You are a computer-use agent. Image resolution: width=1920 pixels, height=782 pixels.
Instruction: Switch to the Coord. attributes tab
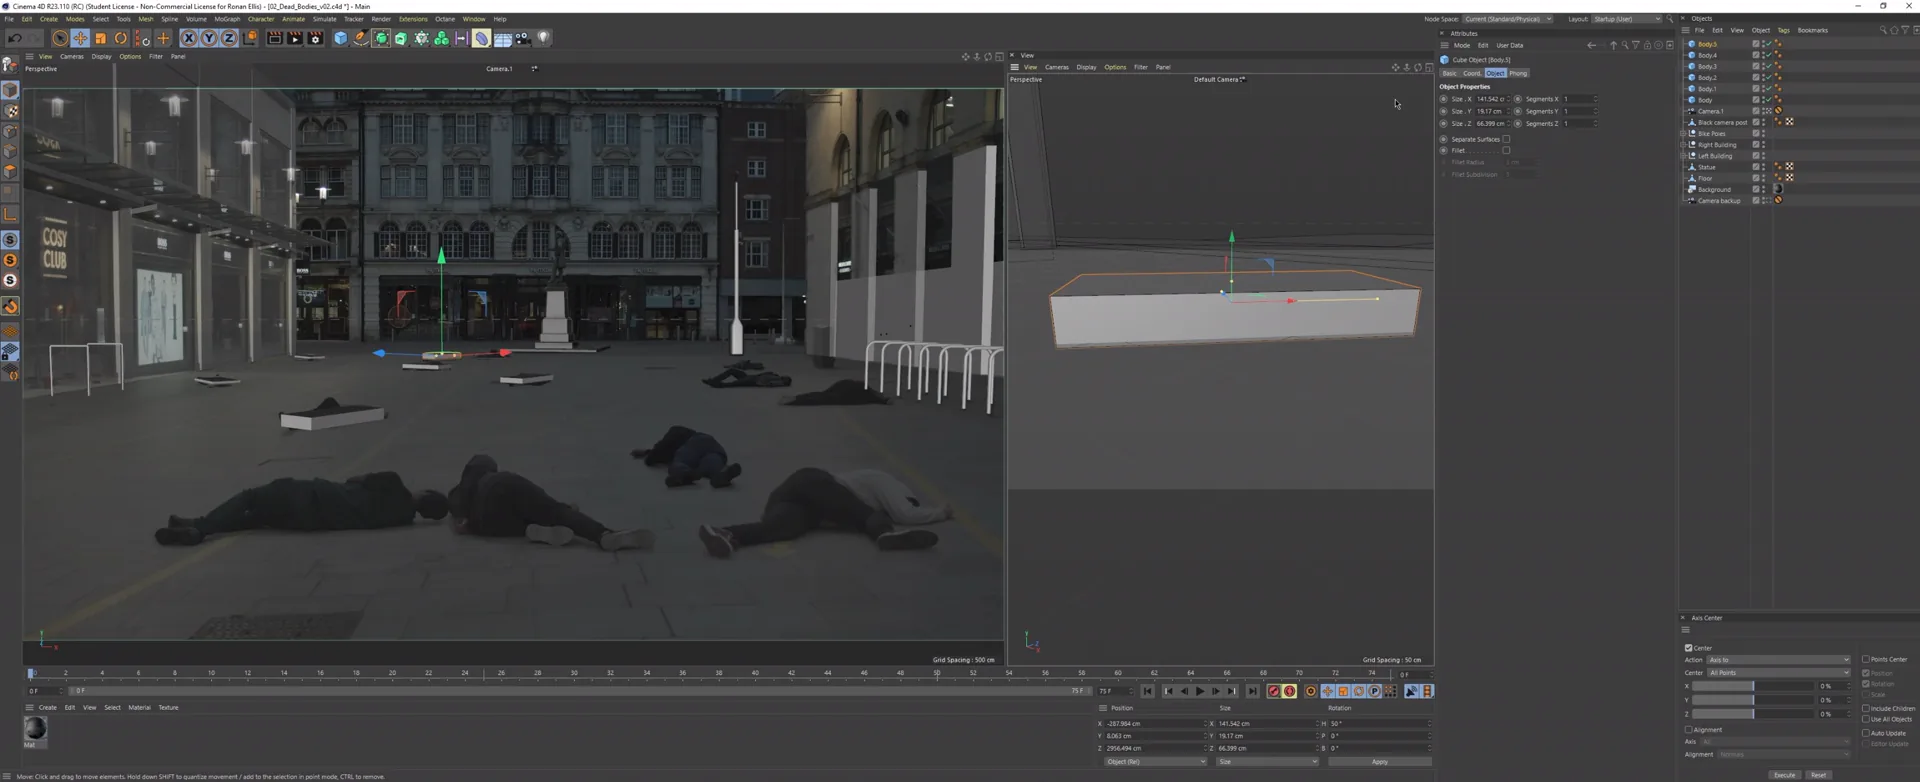coord(1472,73)
